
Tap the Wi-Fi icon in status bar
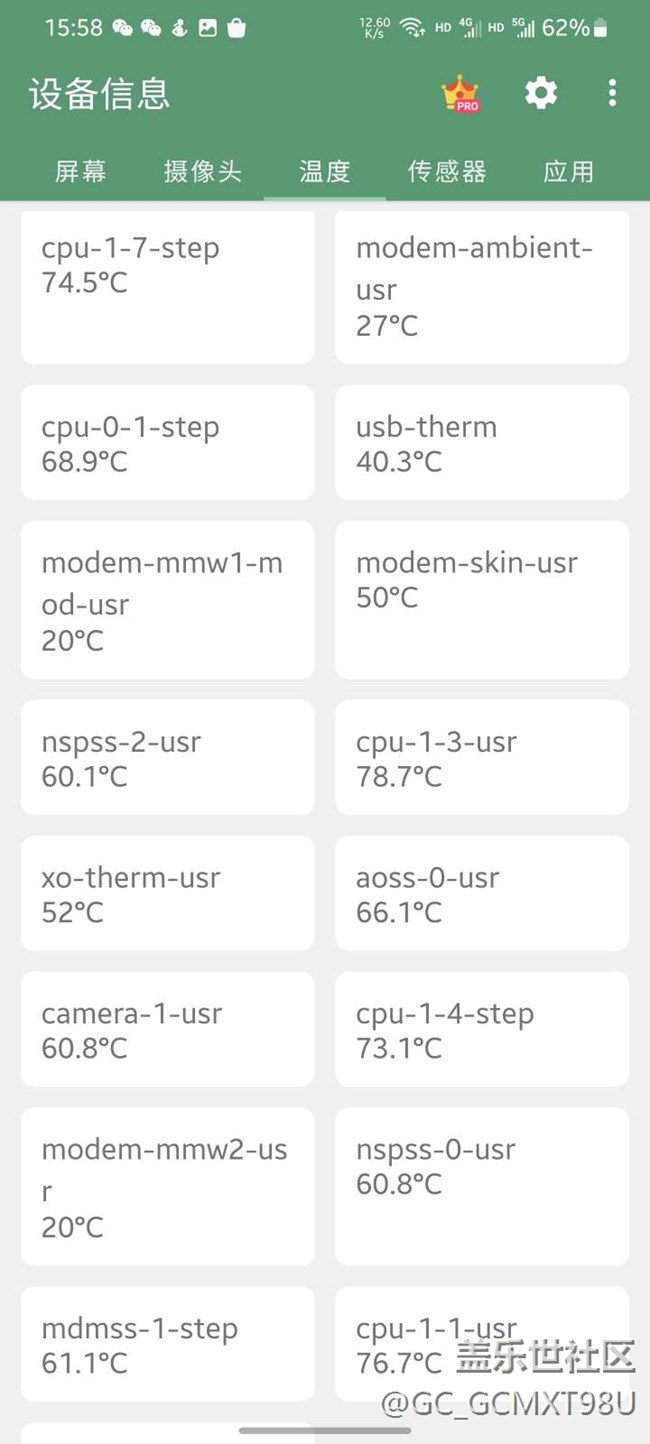[411, 28]
